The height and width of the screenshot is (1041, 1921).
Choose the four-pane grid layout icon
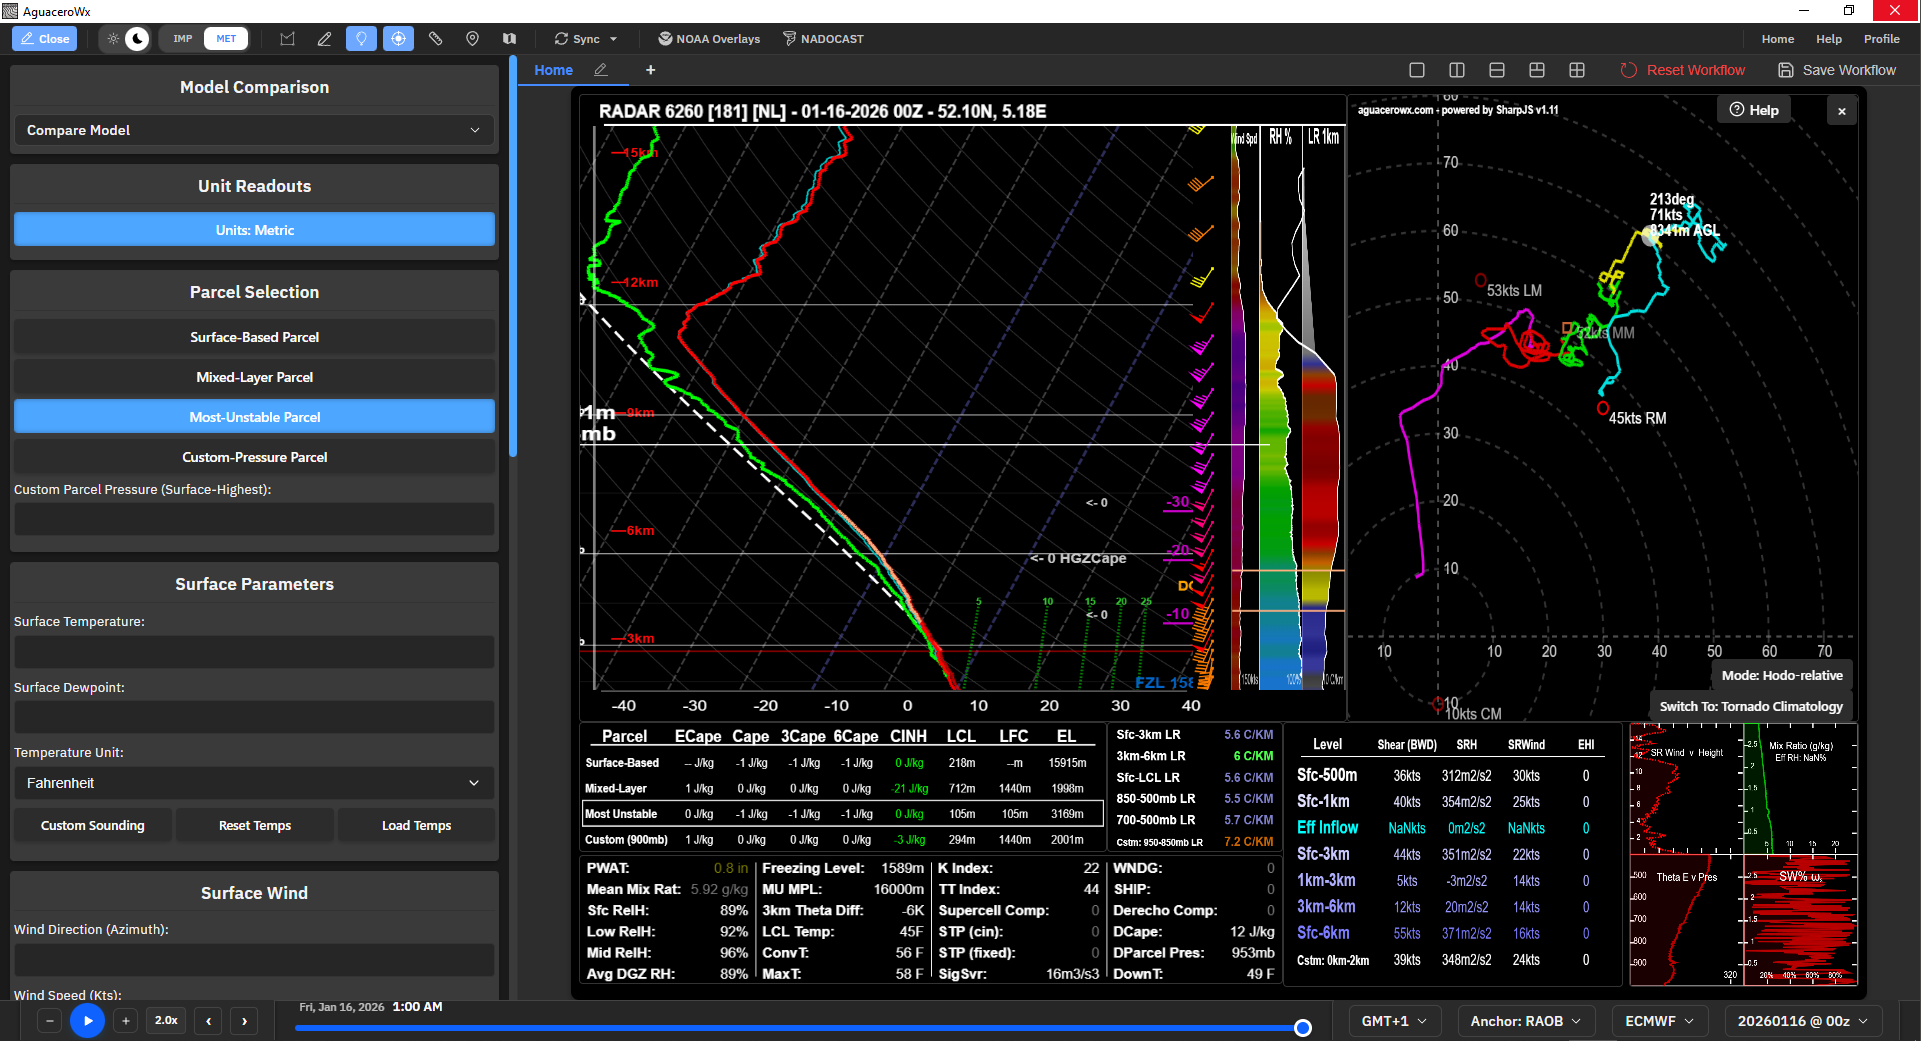click(x=1577, y=70)
